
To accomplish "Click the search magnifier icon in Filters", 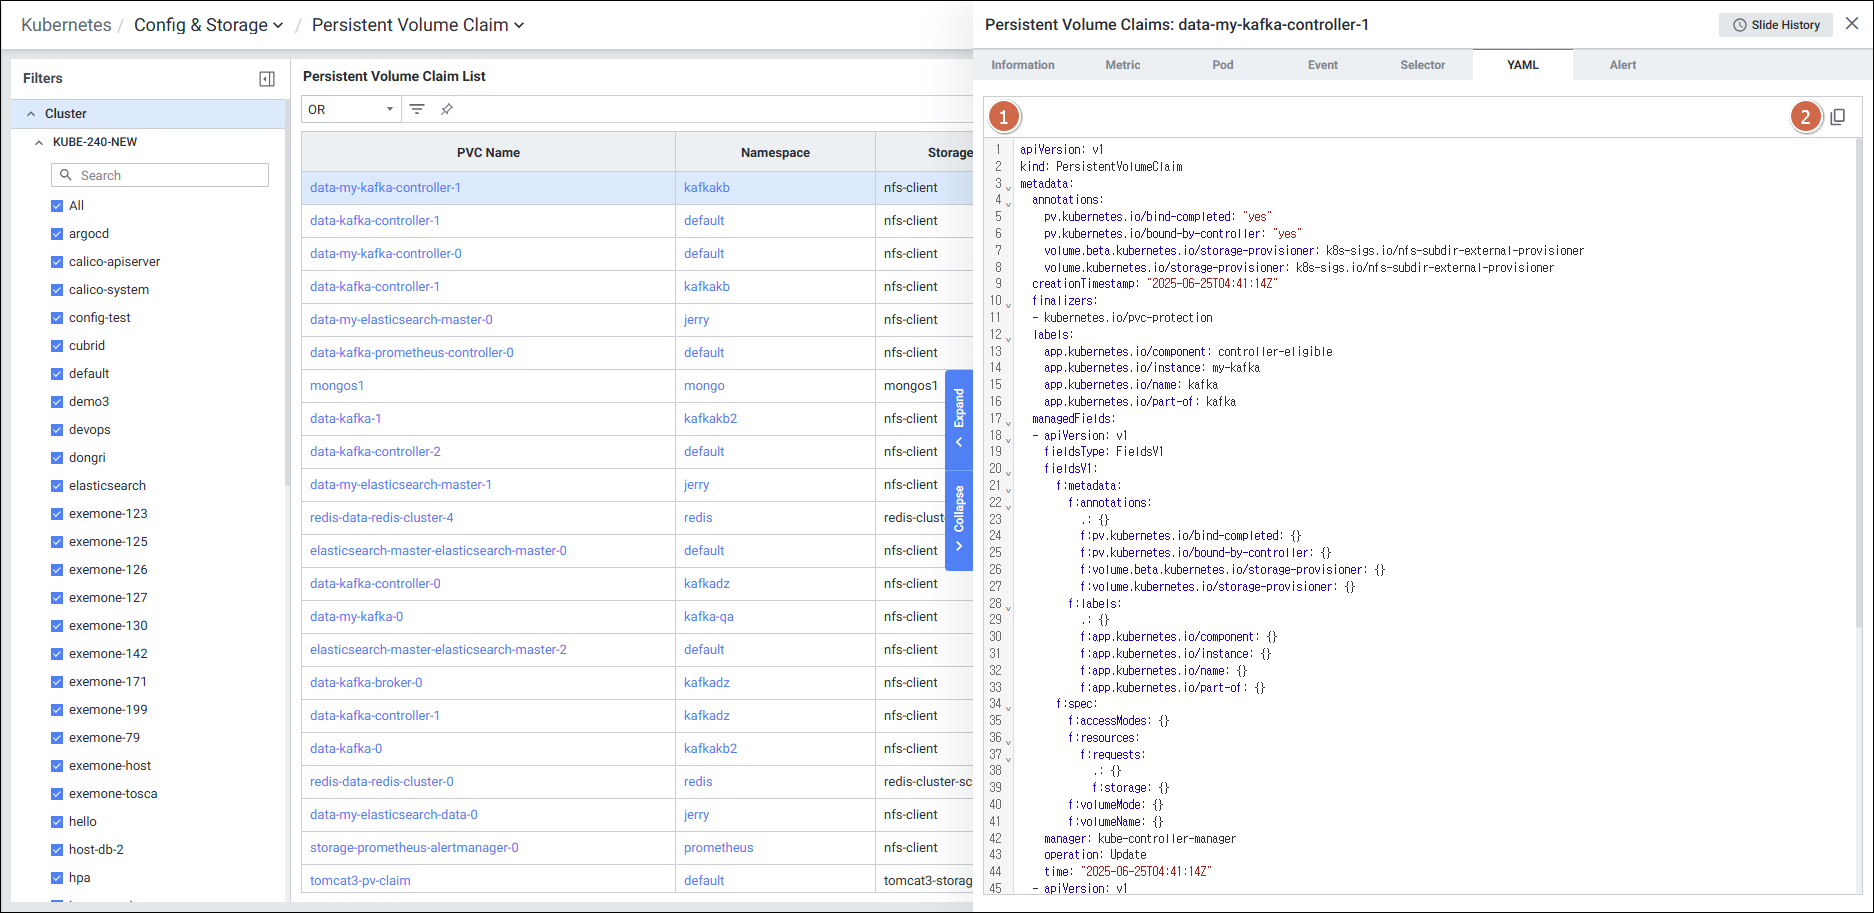I will point(66,175).
